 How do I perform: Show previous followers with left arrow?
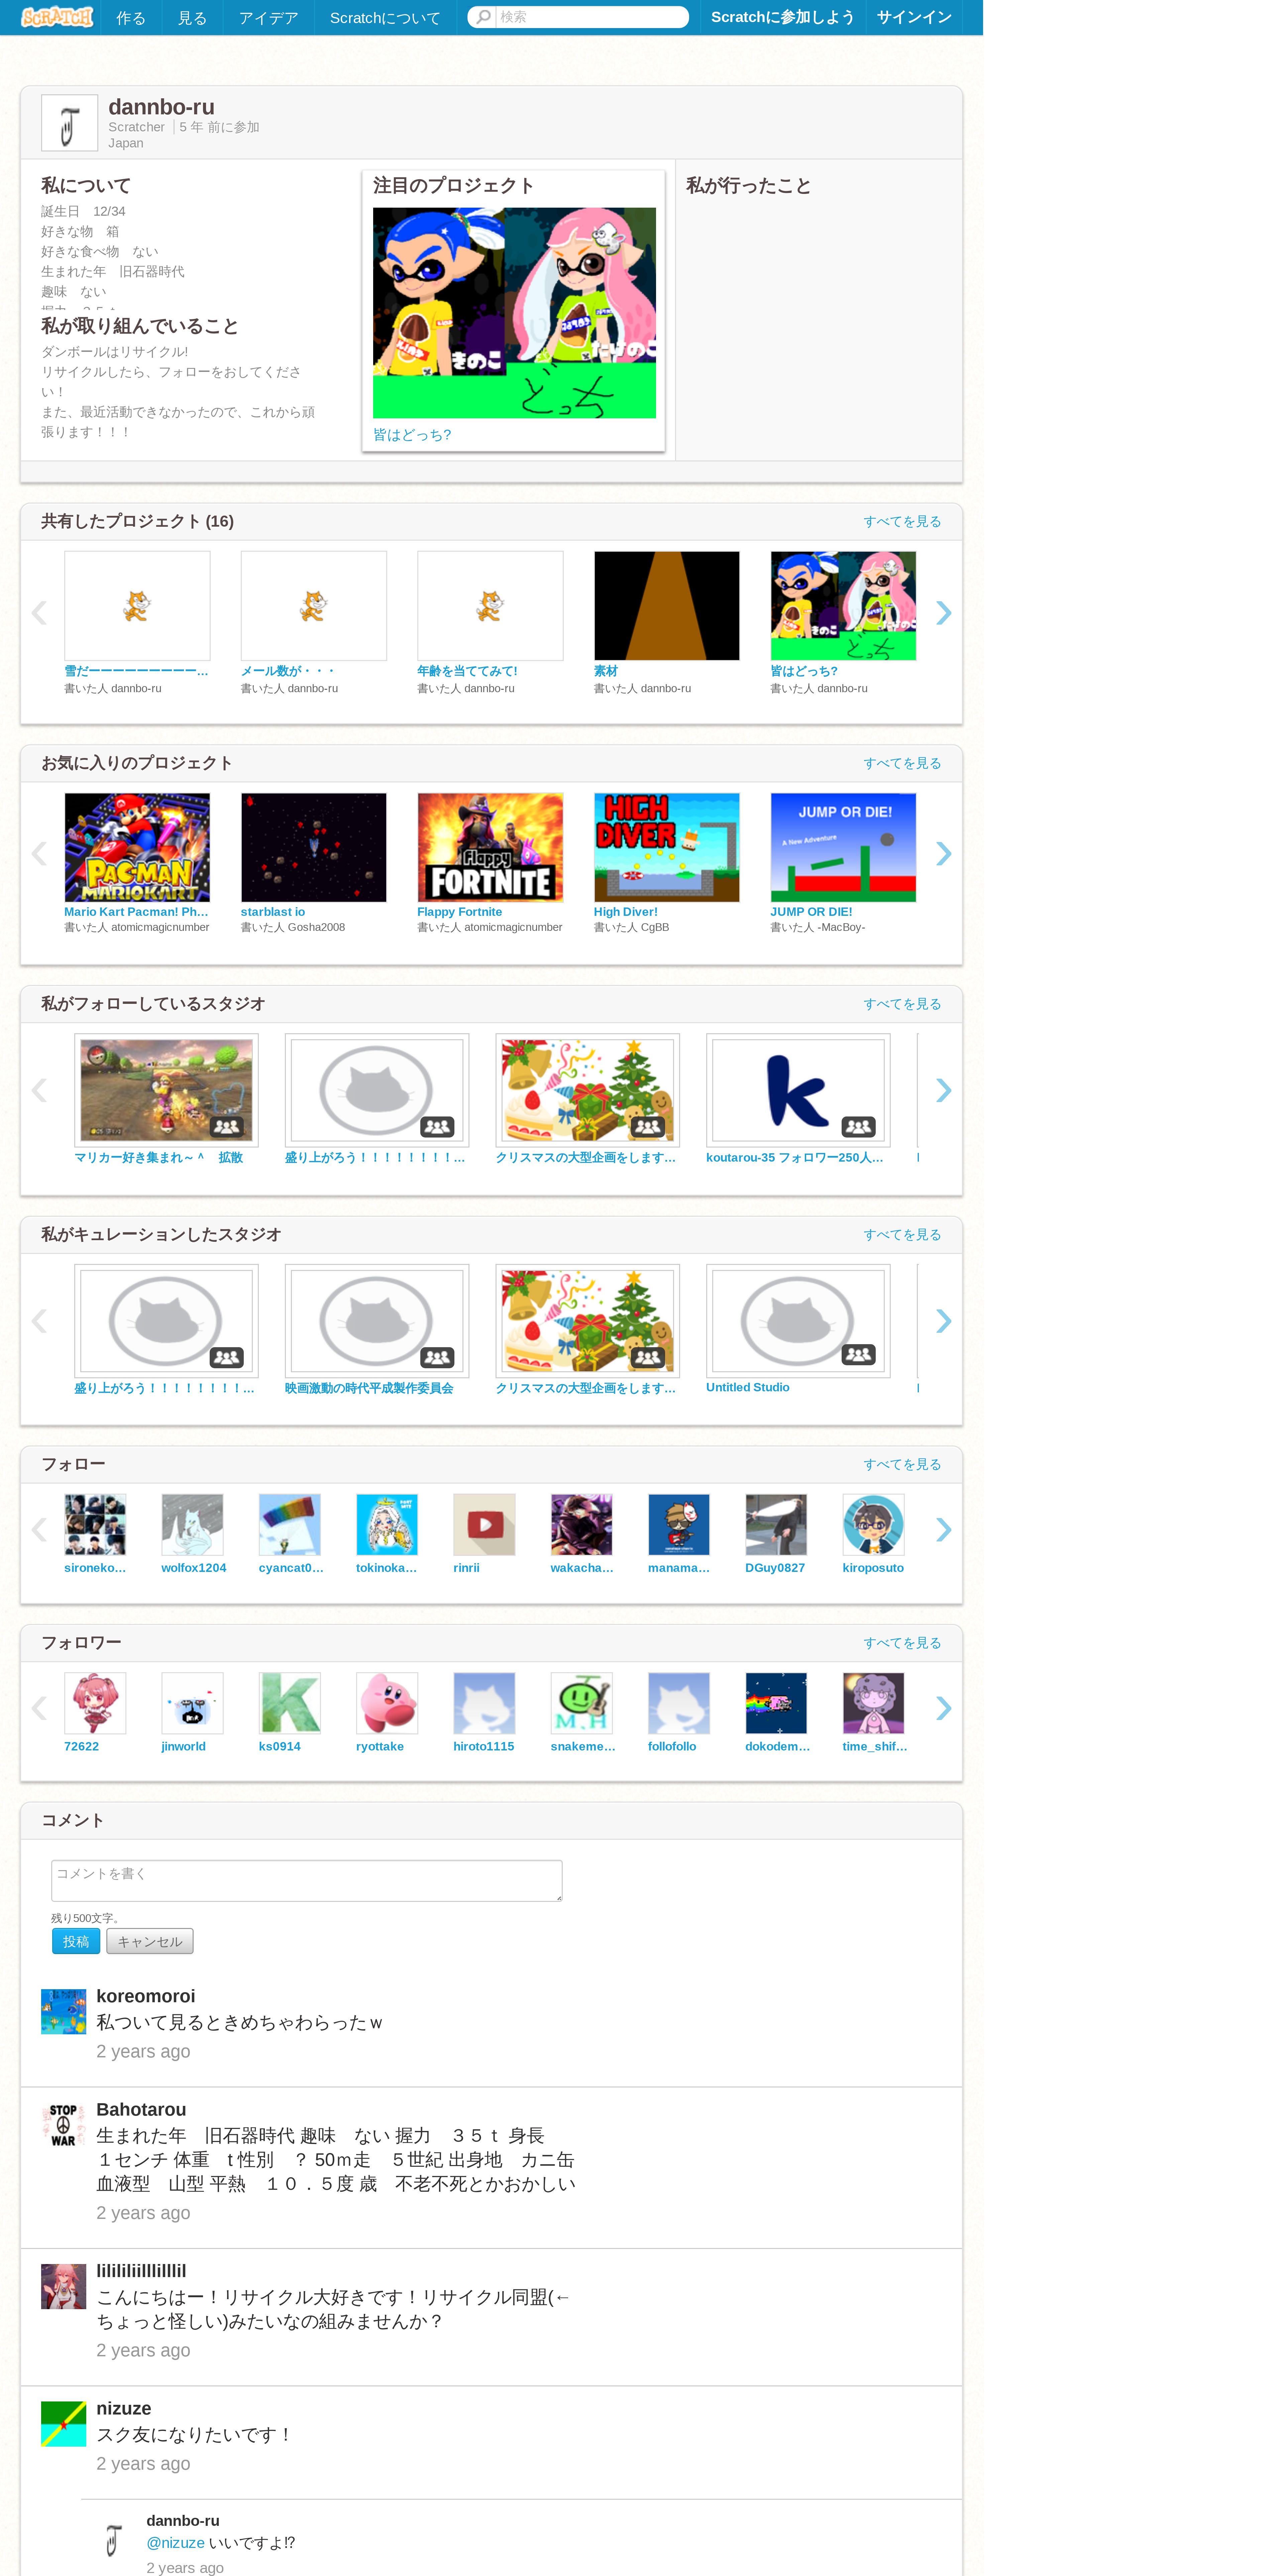pos(39,1708)
